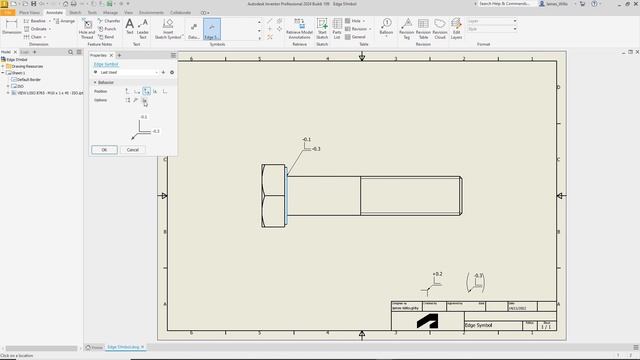Screen dimensions: 640x360
Task: Toggle leader Options icon in Behavior
Action: point(136,100)
